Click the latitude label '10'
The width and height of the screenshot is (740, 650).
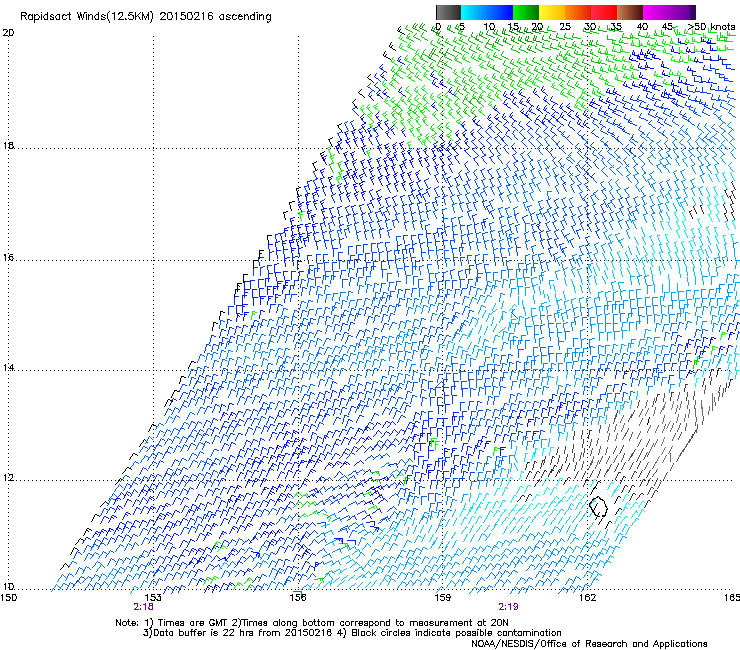point(8,587)
